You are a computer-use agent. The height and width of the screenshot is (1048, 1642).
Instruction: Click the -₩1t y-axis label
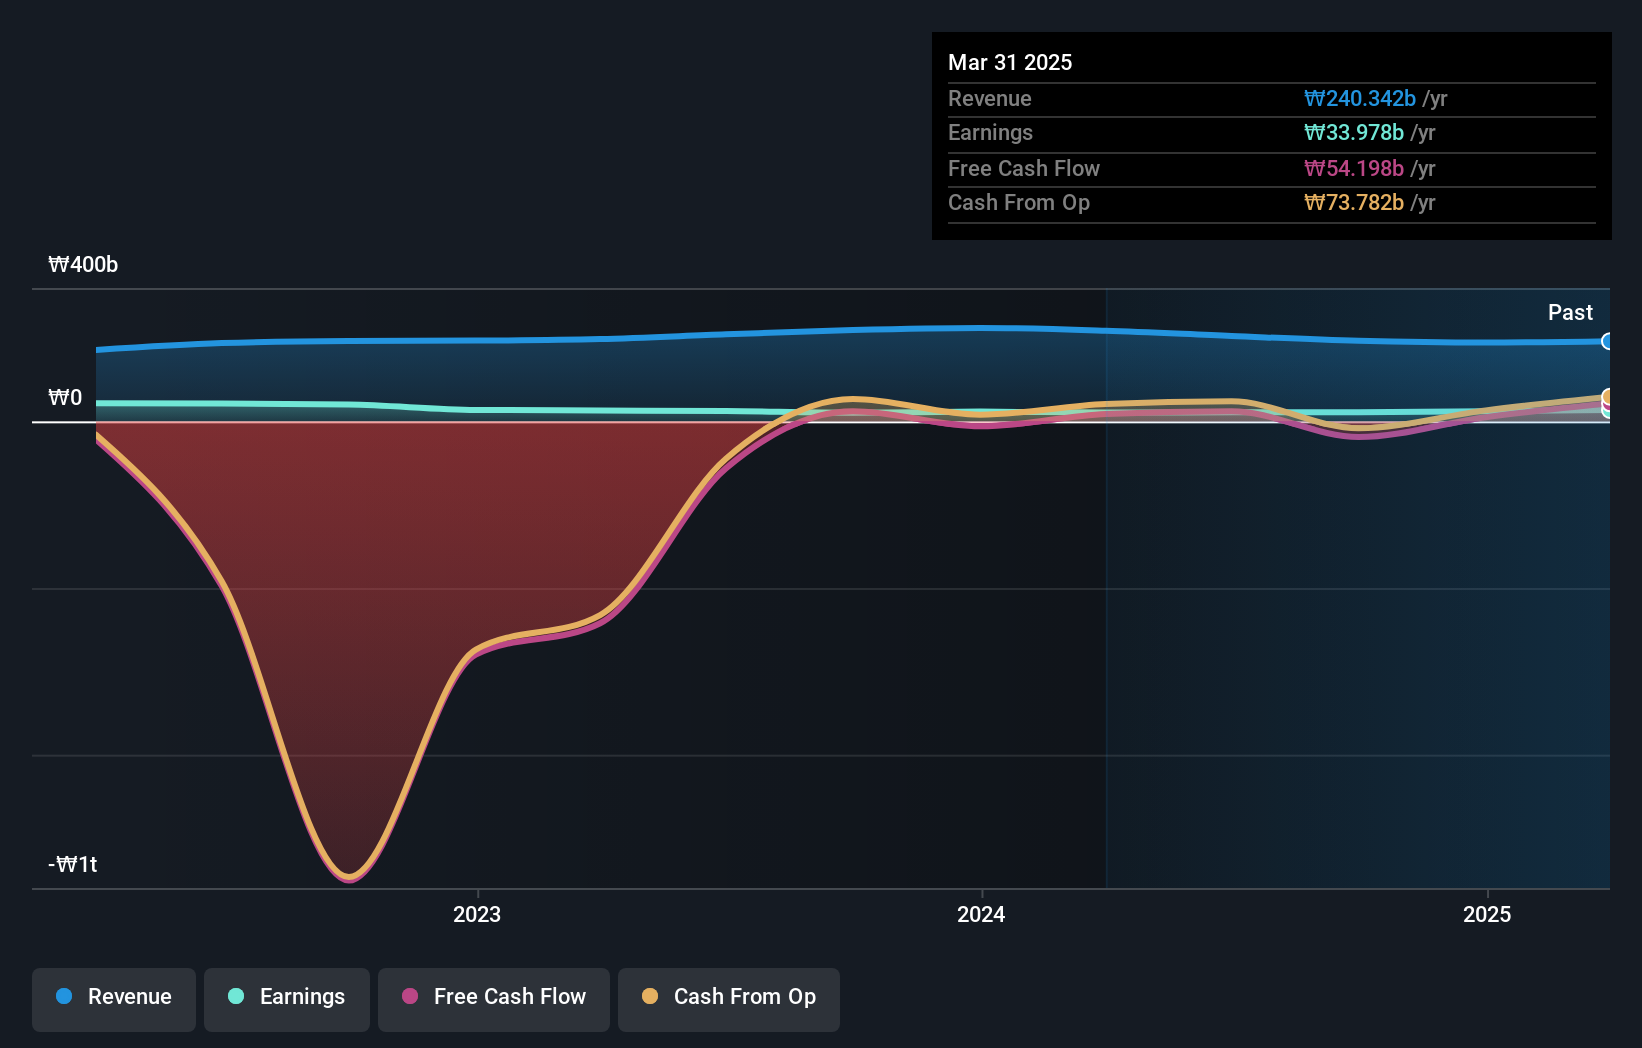[x=73, y=864]
